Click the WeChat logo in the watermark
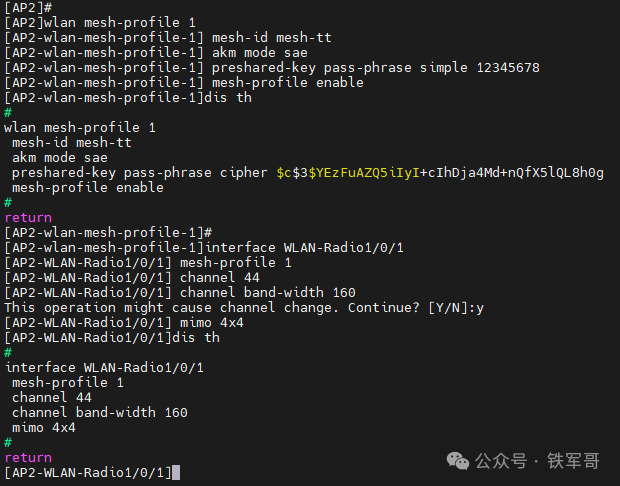Screen dimensions: 620x486 click(457, 459)
